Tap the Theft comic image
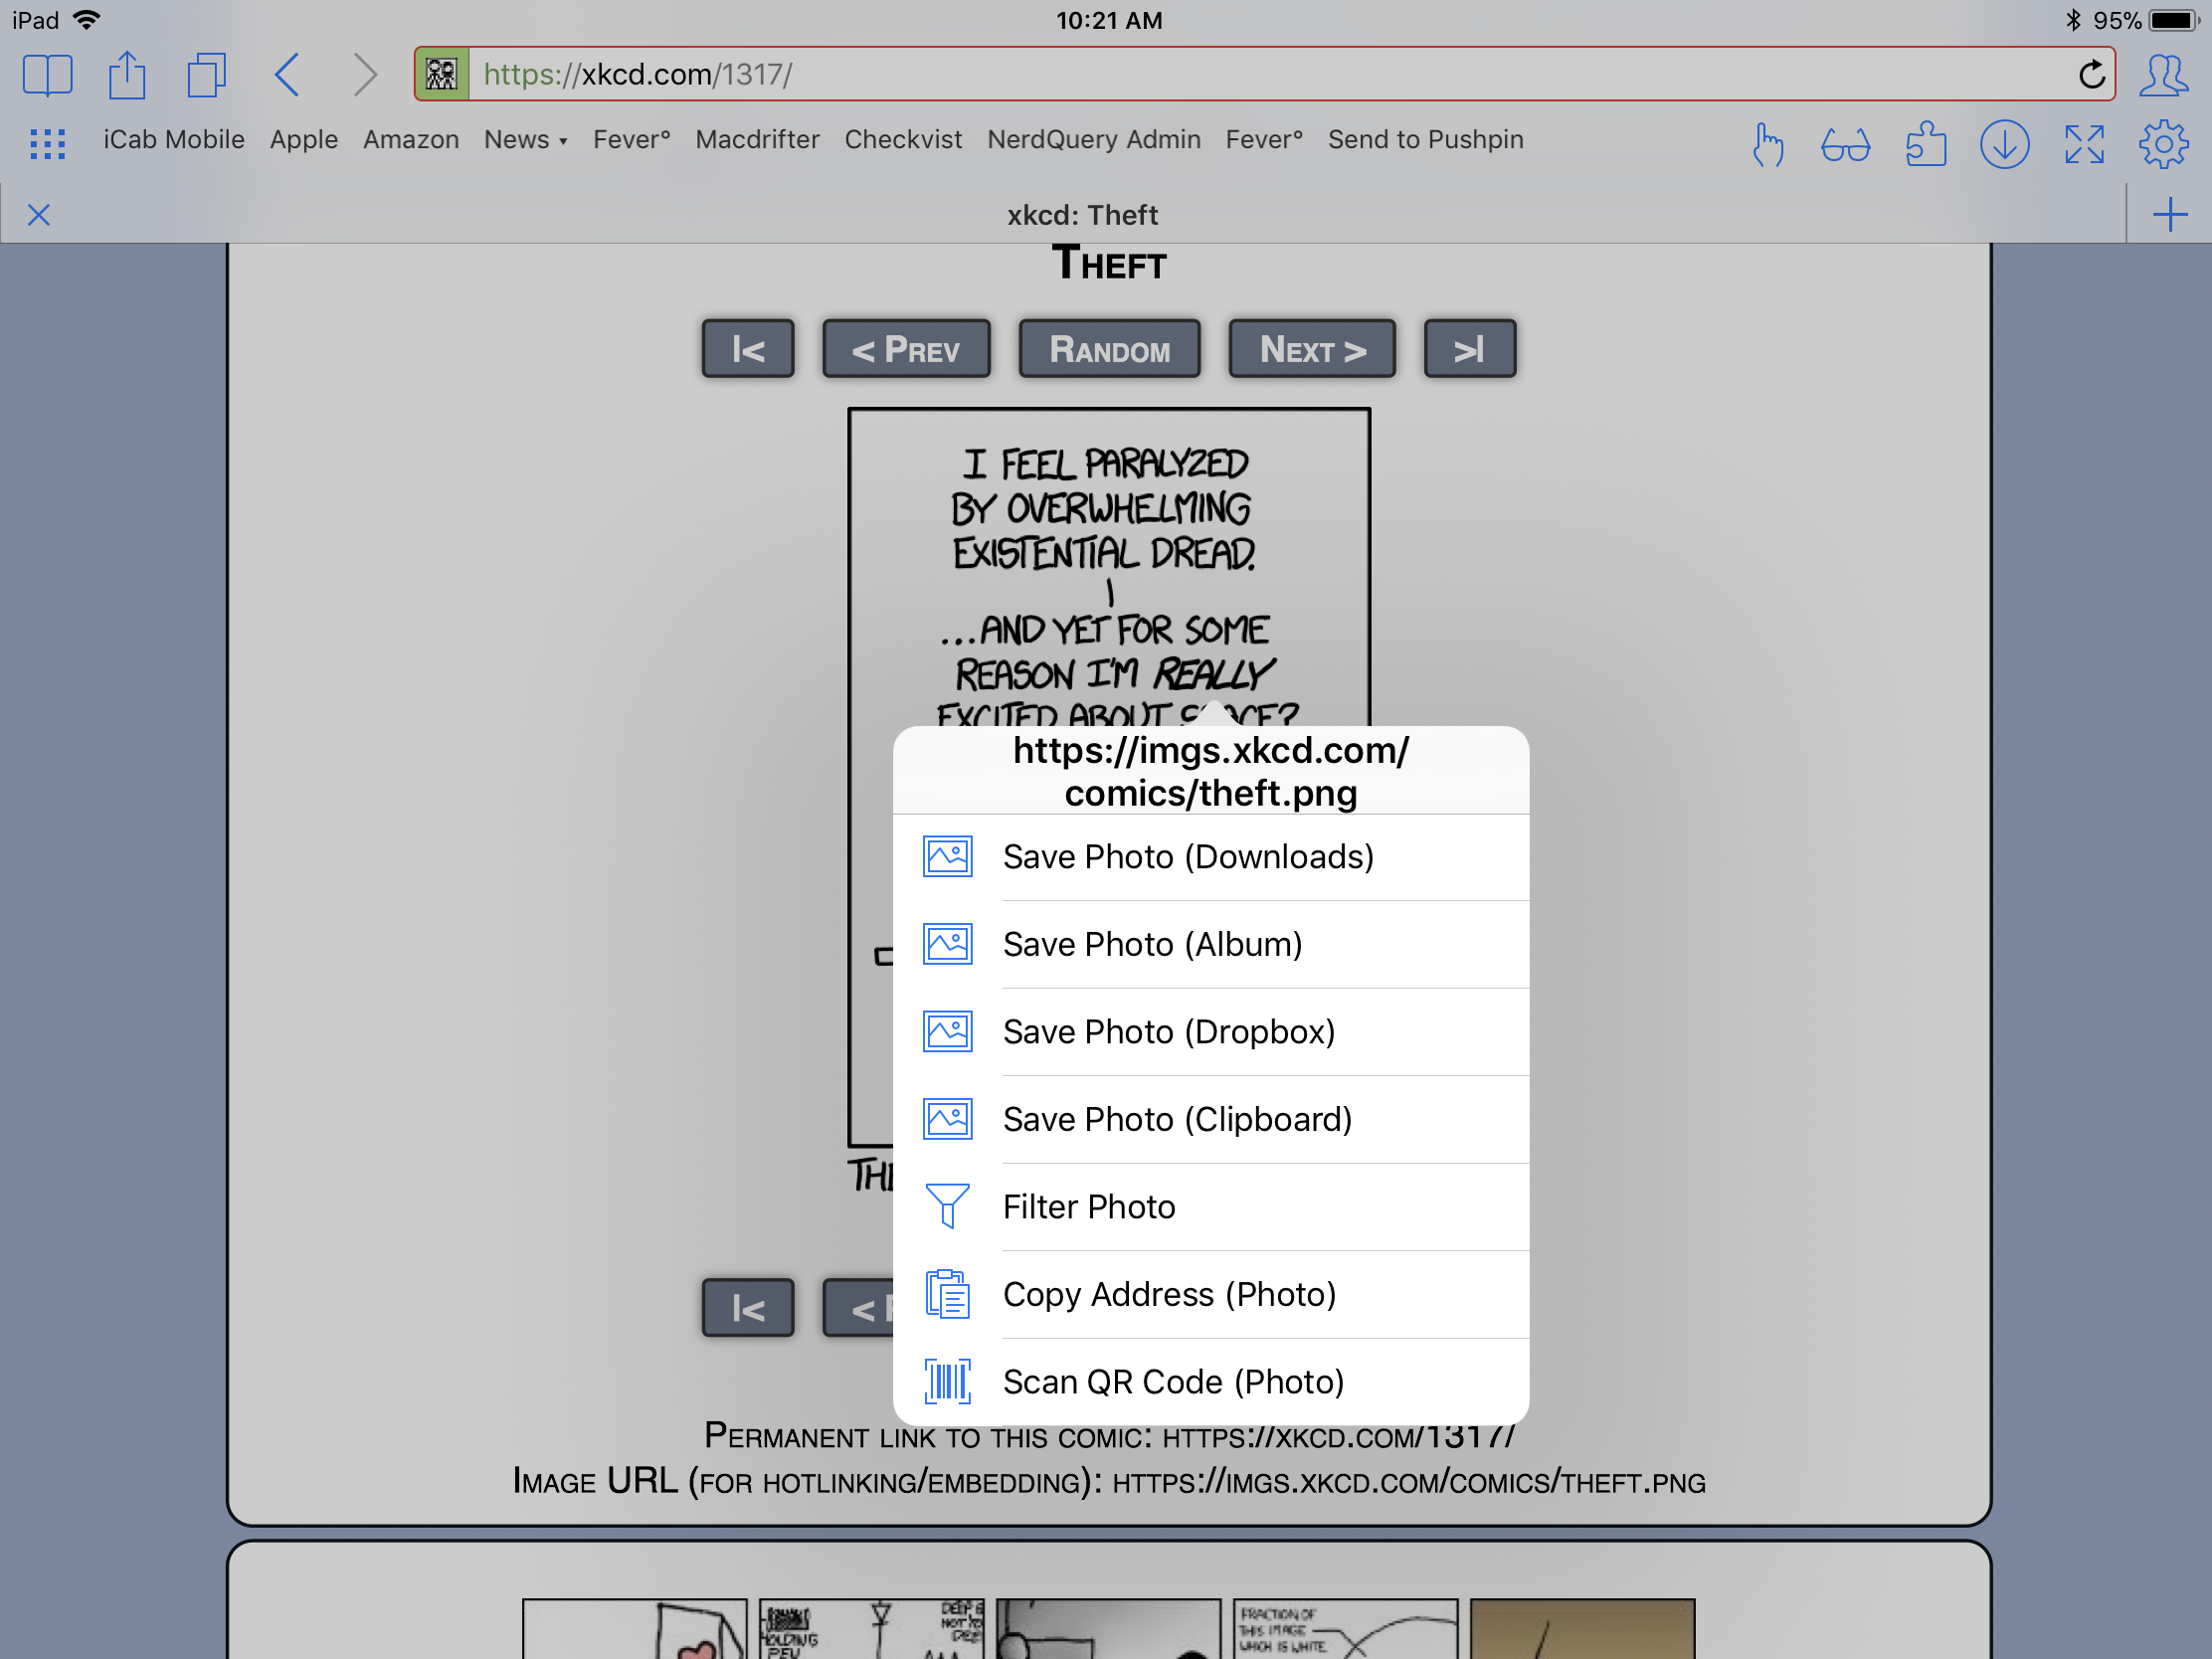The image size is (2212, 1659). (x=1109, y=565)
